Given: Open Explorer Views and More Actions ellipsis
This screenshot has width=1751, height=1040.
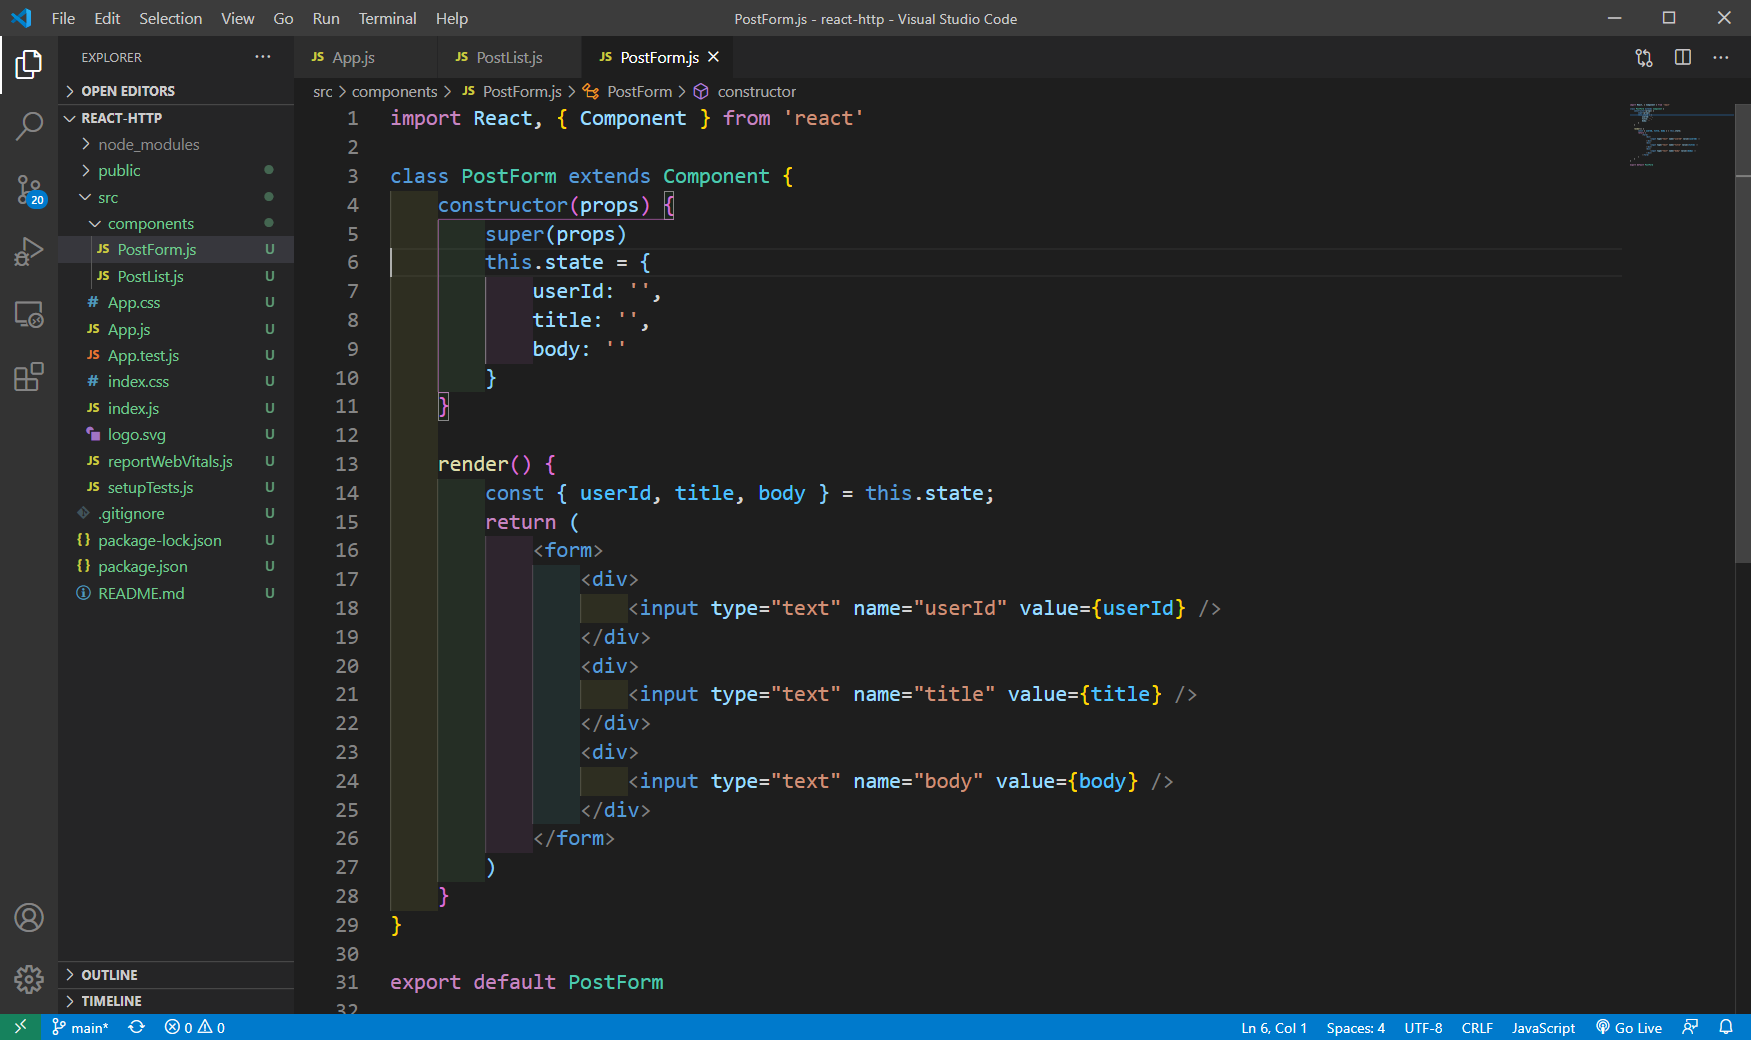Looking at the screenshot, I should tap(263, 57).
